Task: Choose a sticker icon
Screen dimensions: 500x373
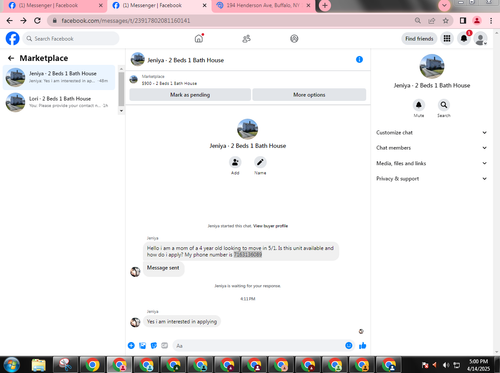Action: 154,346
